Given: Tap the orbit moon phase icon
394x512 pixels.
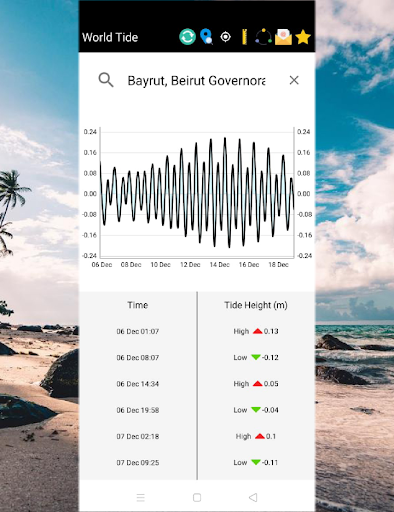Looking at the screenshot, I should point(263,37).
